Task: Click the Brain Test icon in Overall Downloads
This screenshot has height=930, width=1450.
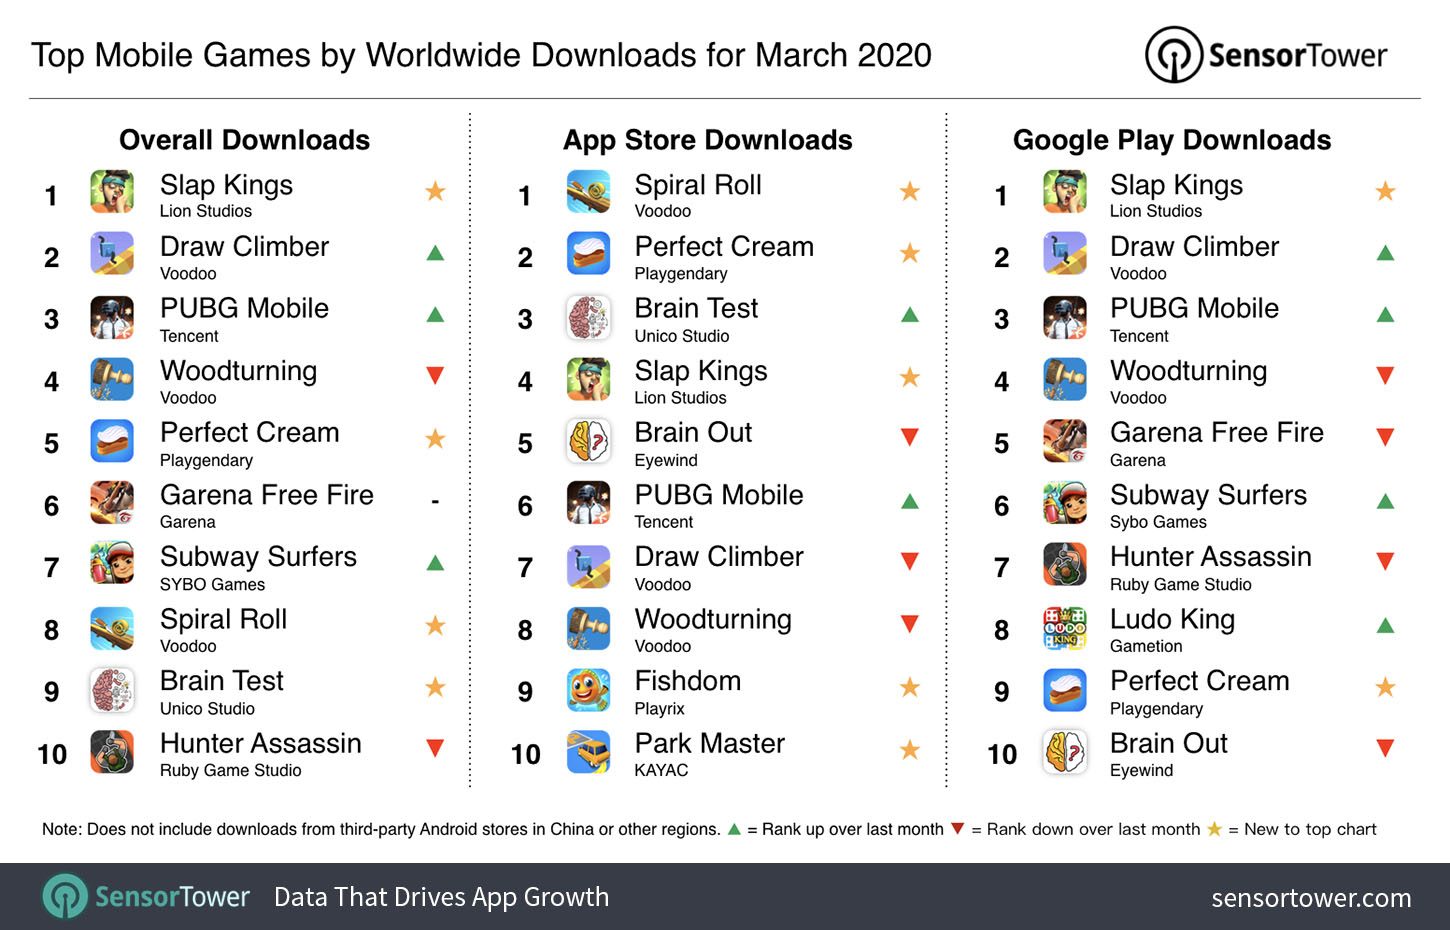Action: pyautogui.click(x=112, y=691)
